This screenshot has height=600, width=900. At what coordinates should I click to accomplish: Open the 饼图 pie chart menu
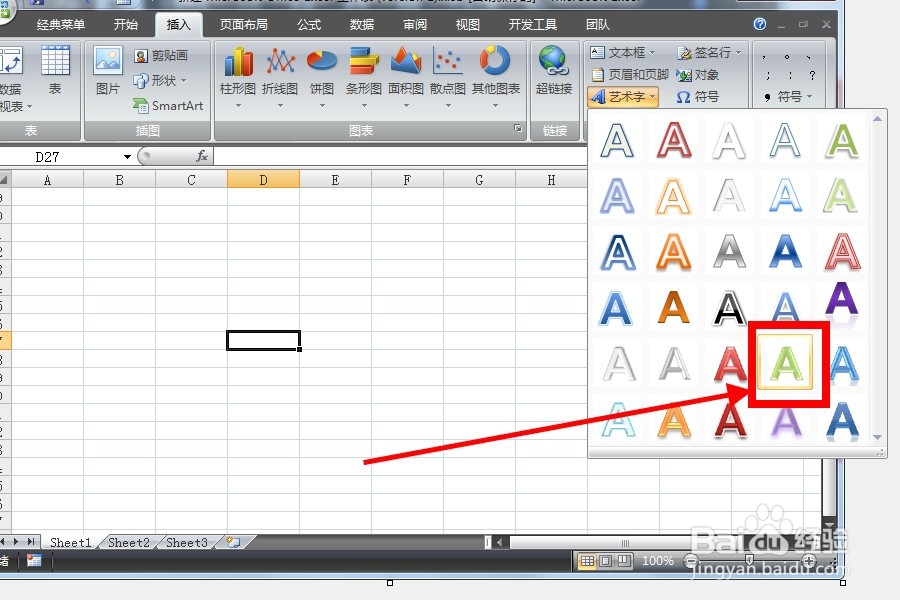322,78
